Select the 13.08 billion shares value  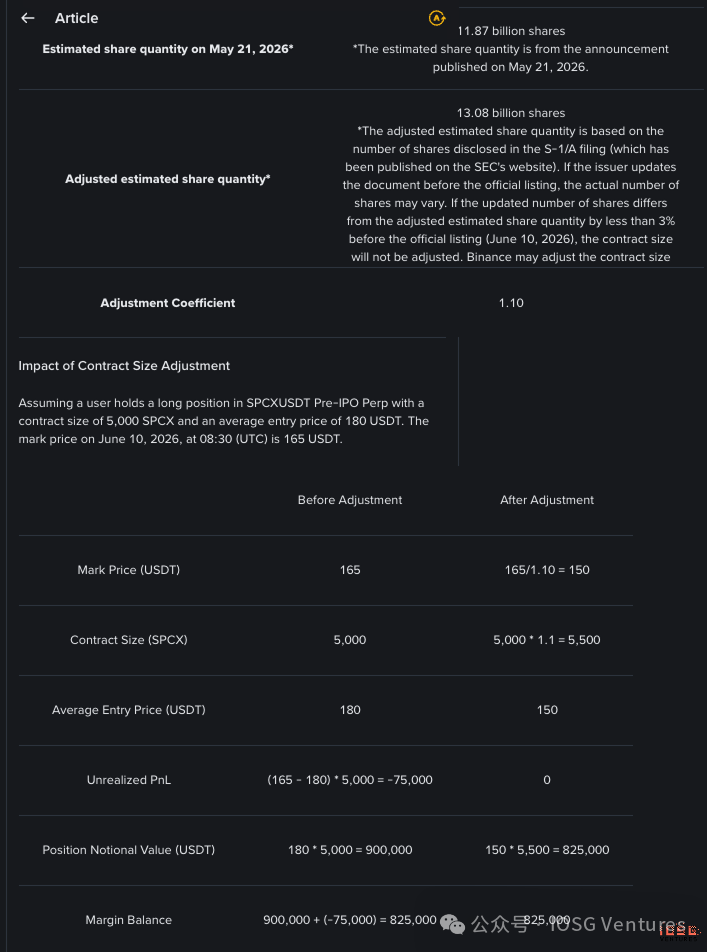click(x=511, y=113)
